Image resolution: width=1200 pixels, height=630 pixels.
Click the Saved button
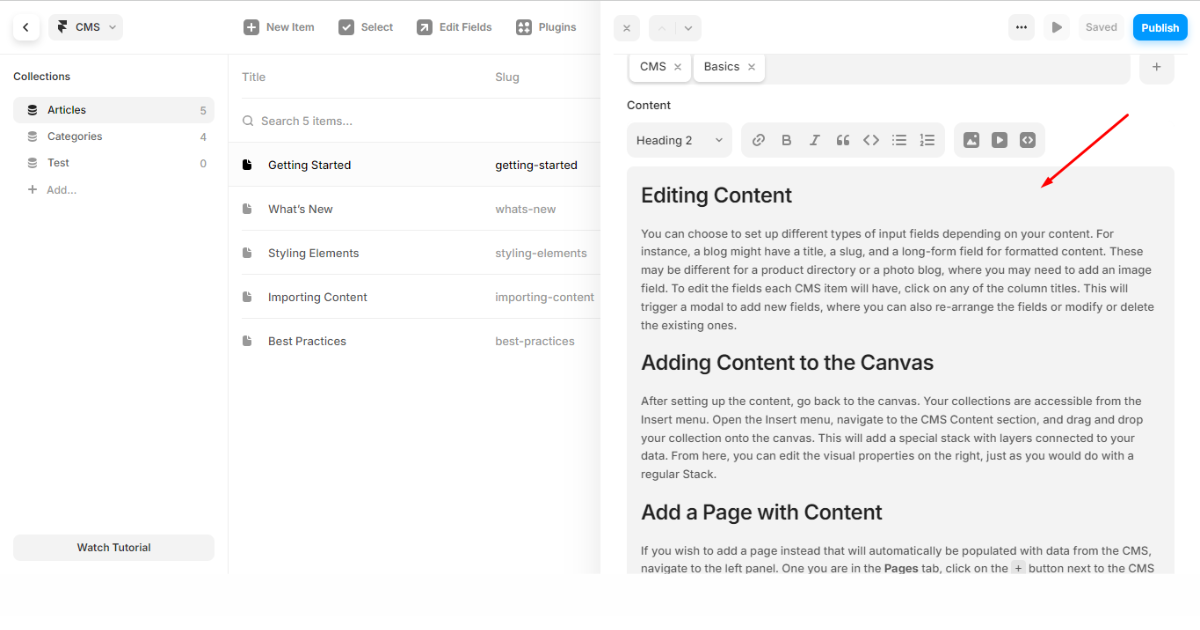[x=1101, y=28]
